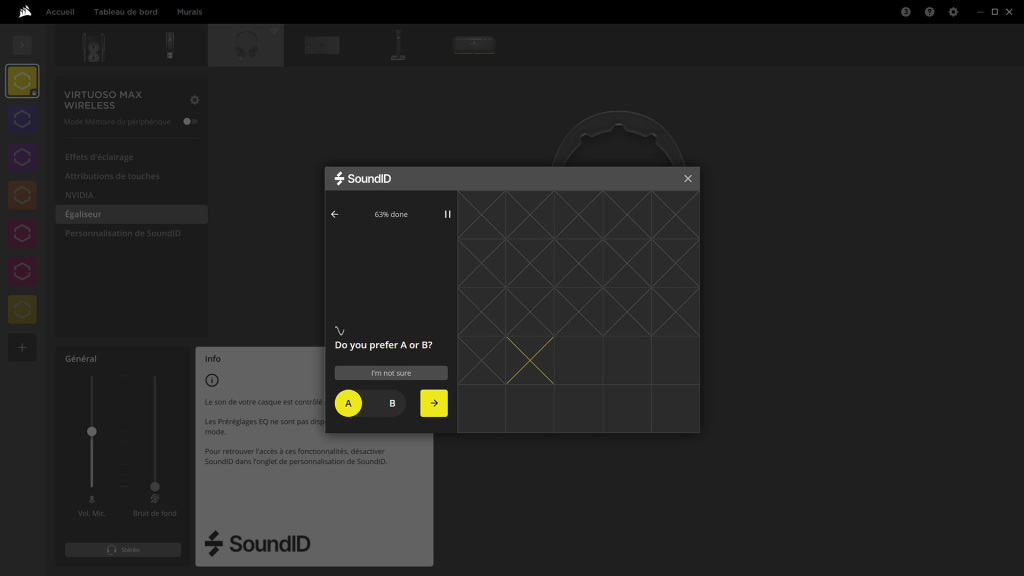Select the orange profile icon
Image resolution: width=1024 pixels, height=576 pixels.
coord(22,195)
